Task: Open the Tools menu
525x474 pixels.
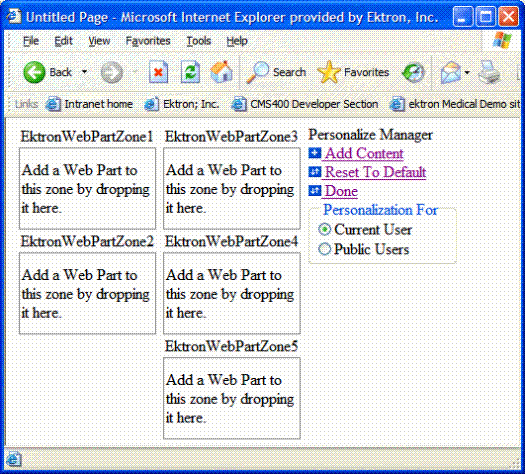Action: [199, 41]
